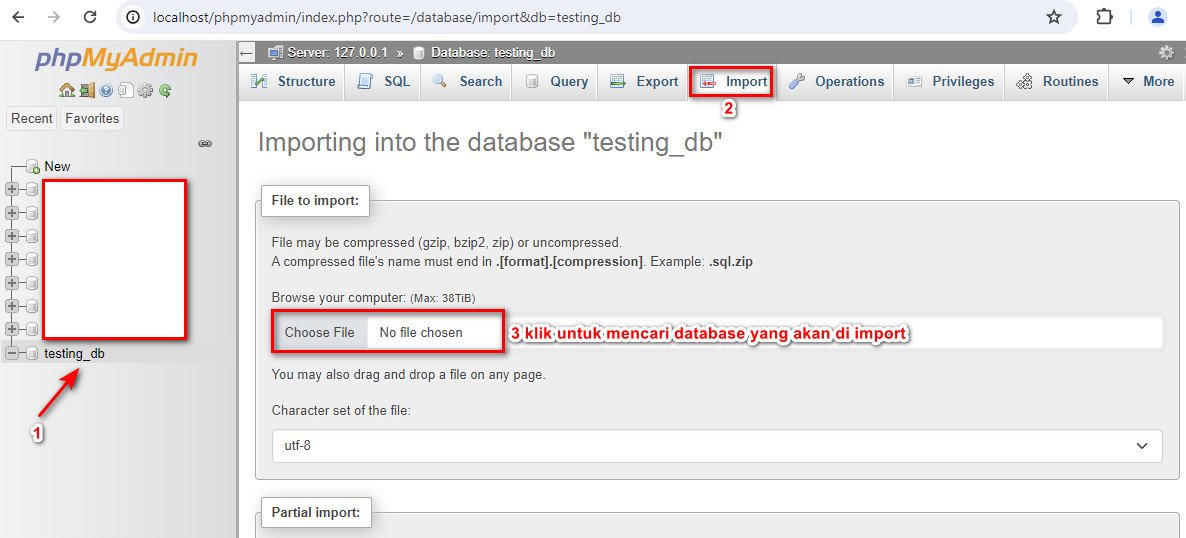Open the More tab dropdown
The width and height of the screenshot is (1186, 538).
(1147, 82)
